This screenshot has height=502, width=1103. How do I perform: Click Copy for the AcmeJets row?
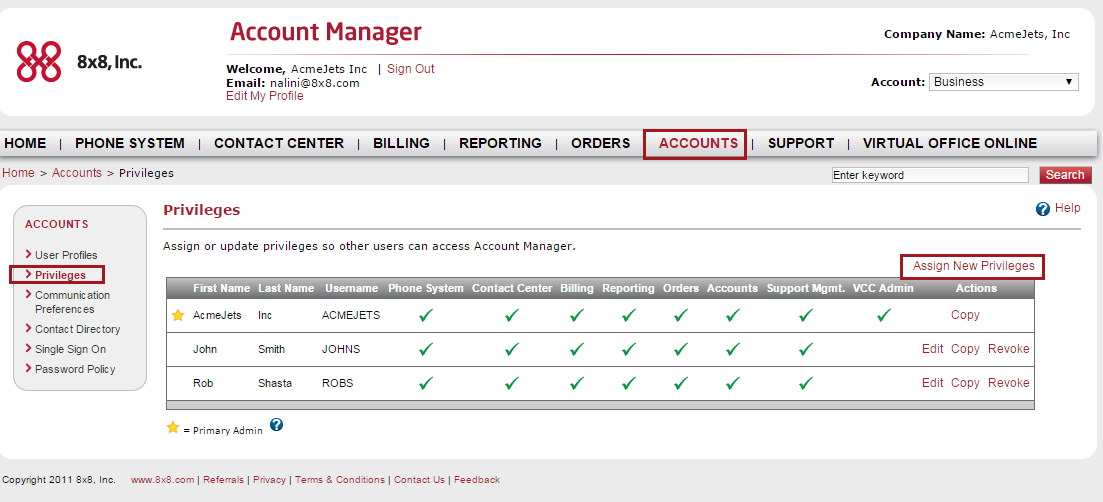[x=965, y=315]
